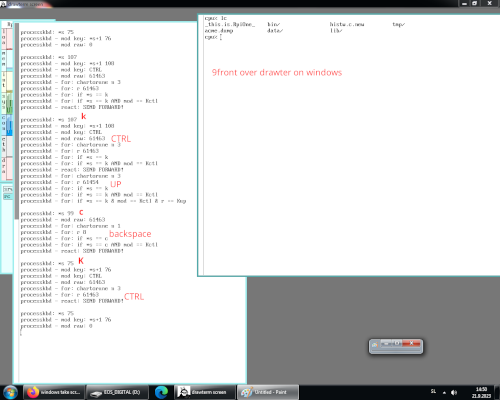Open the clock and date in the tray
Screen dimensions: 500x400
(481, 392)
